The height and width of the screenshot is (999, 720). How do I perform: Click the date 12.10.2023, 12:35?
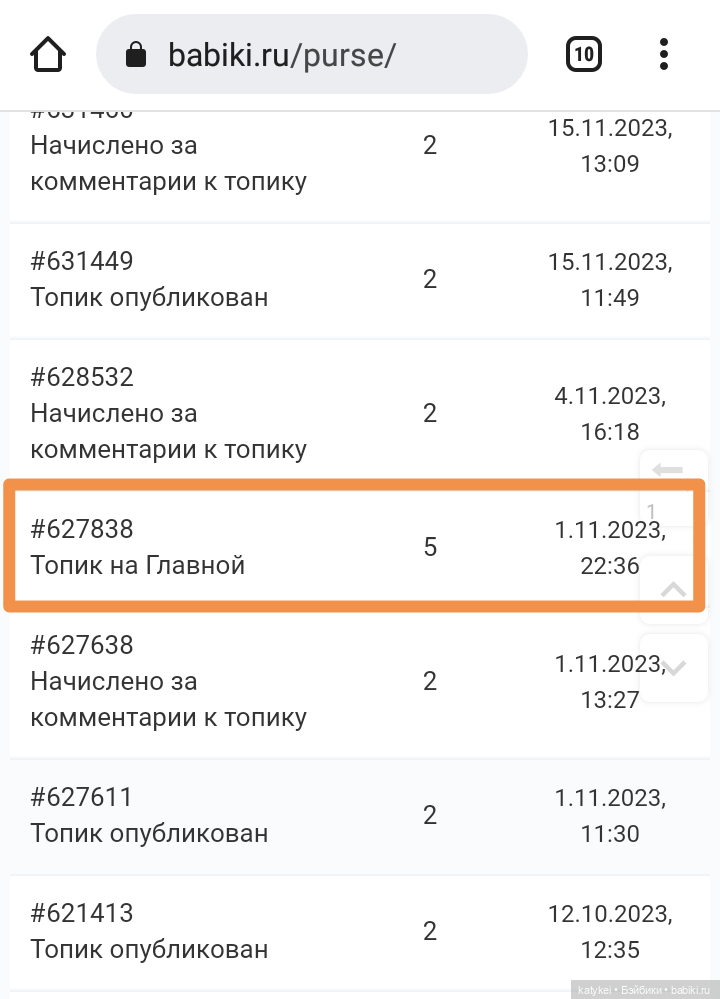coord(610,931)
